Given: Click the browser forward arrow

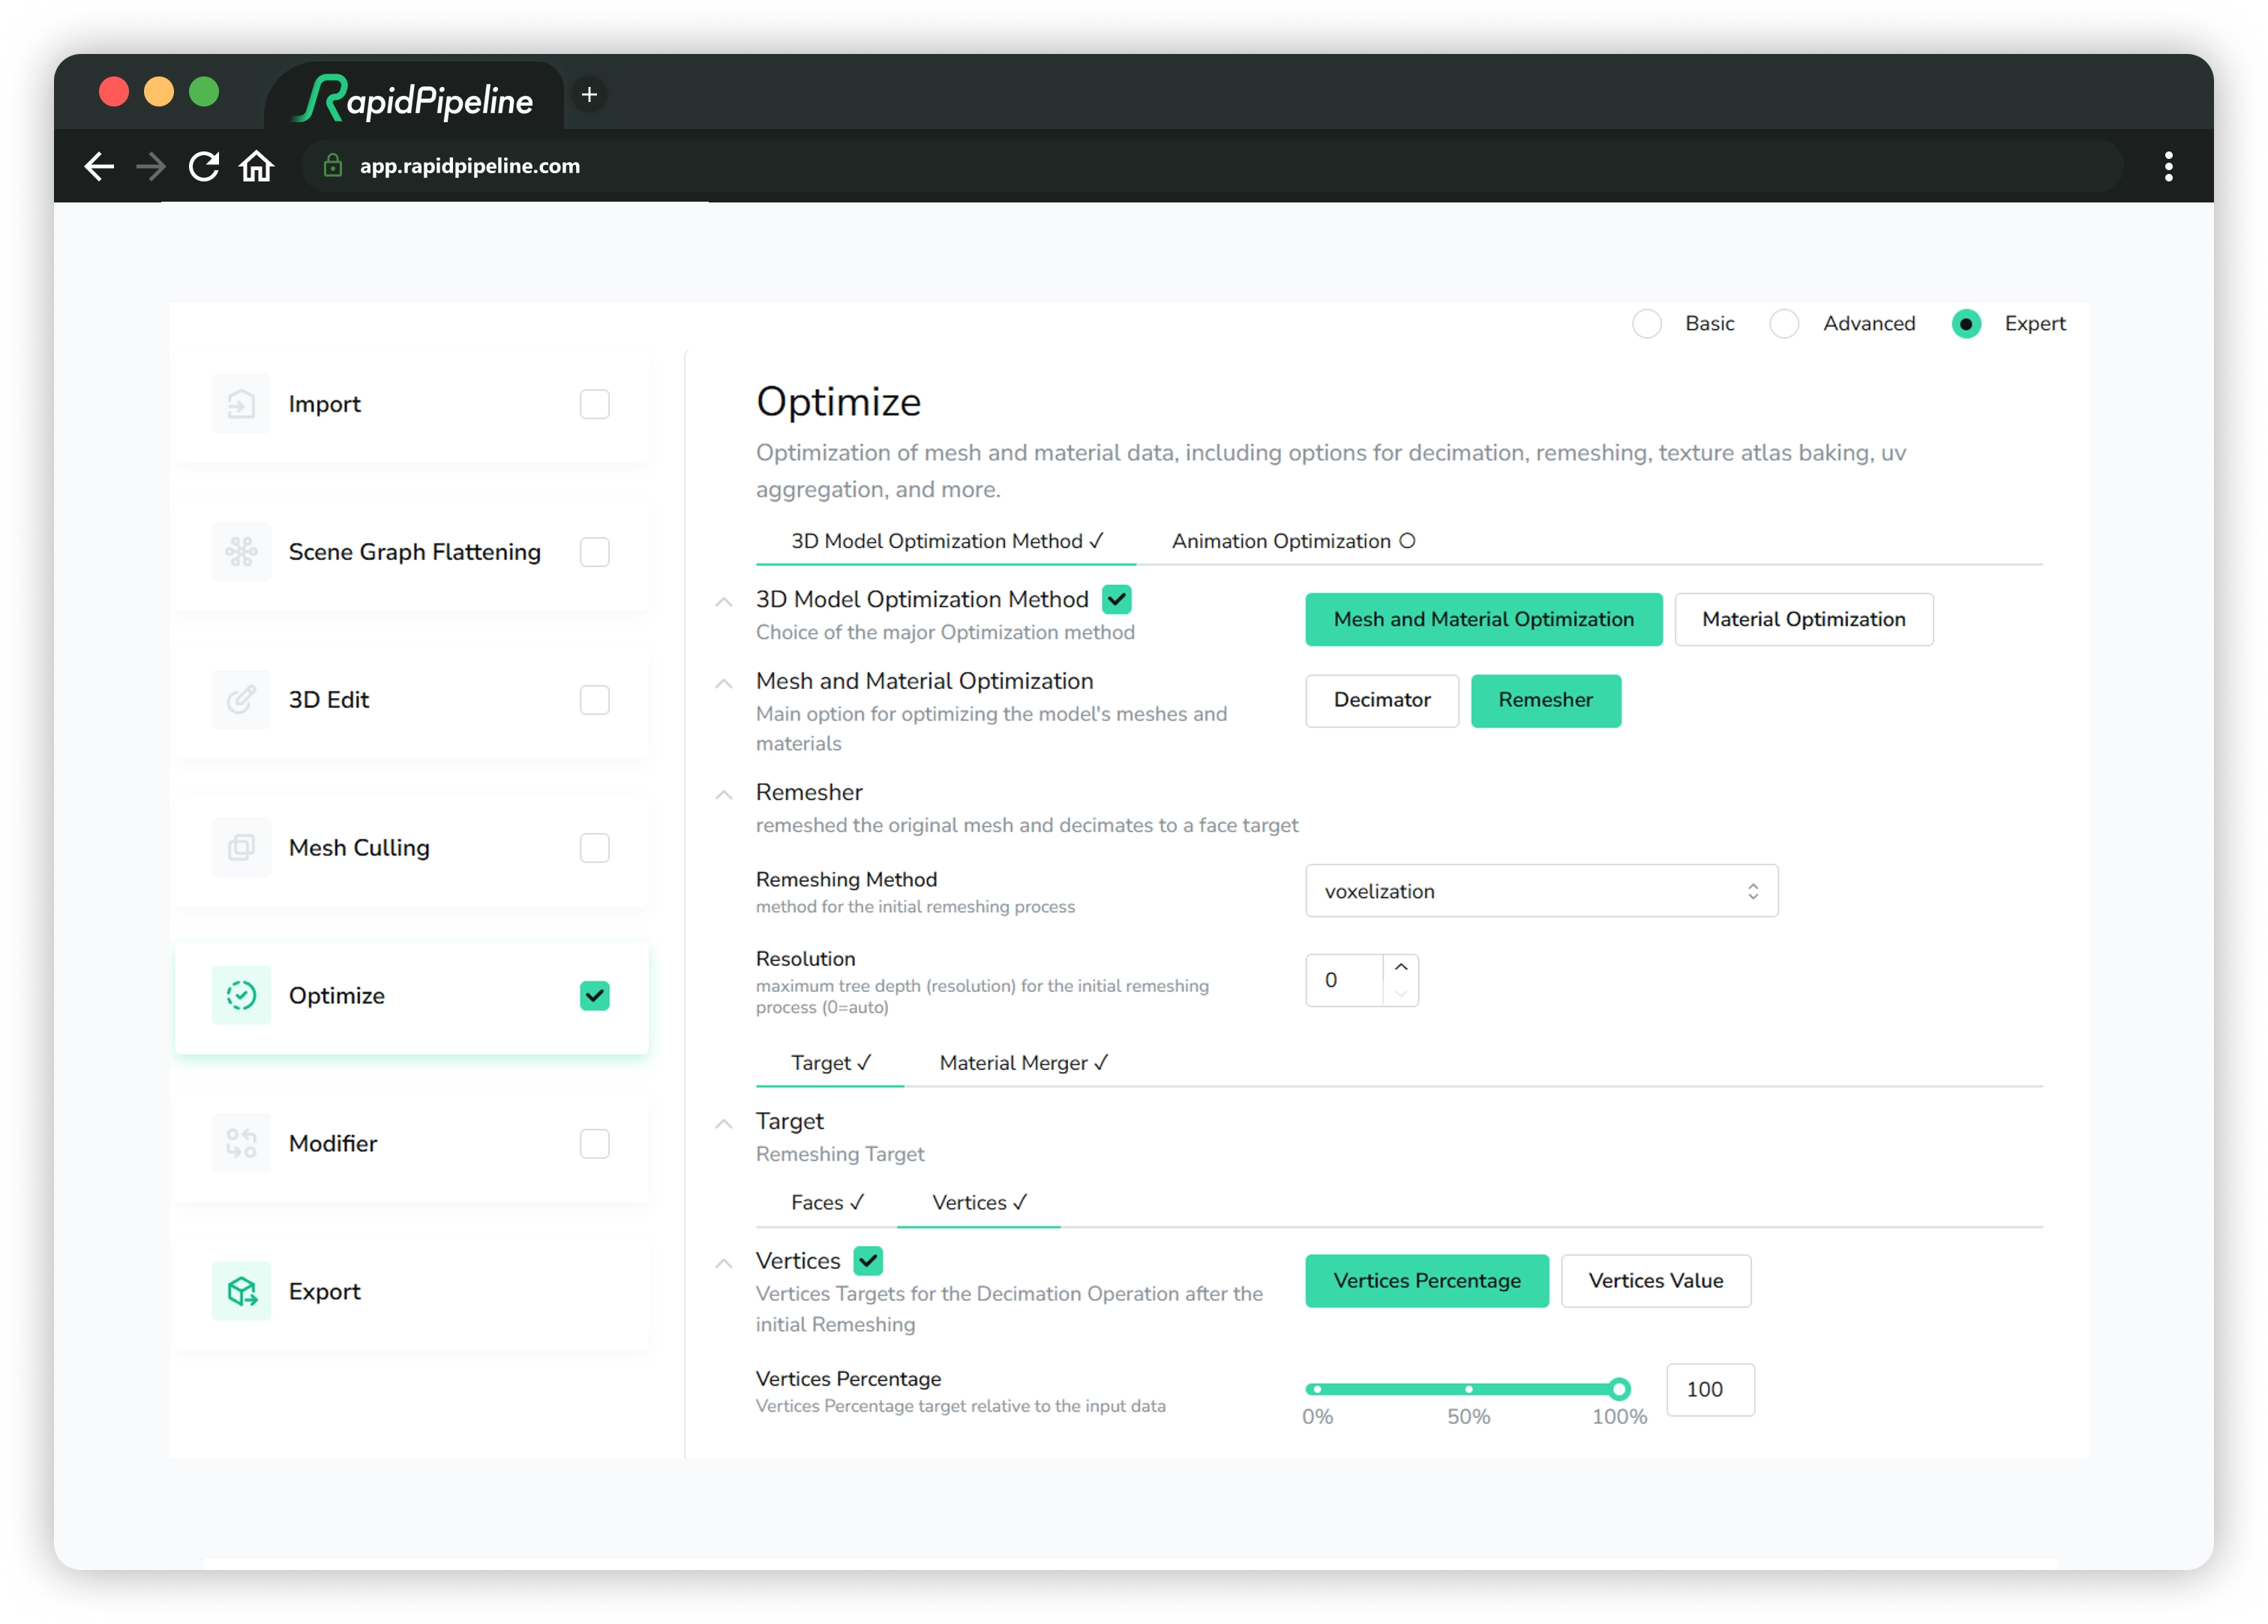Looking at the screenshot, I should 151,166.
